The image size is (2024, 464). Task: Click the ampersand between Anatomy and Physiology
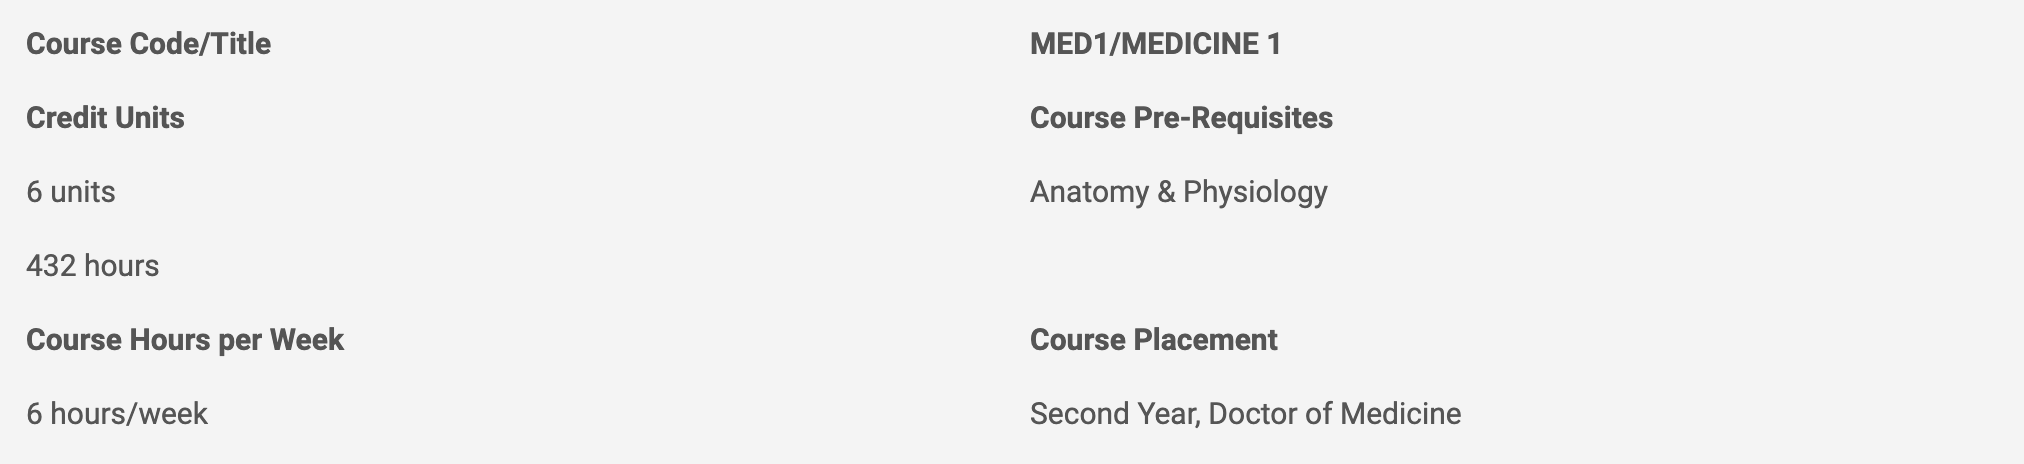click(1166, 192)
